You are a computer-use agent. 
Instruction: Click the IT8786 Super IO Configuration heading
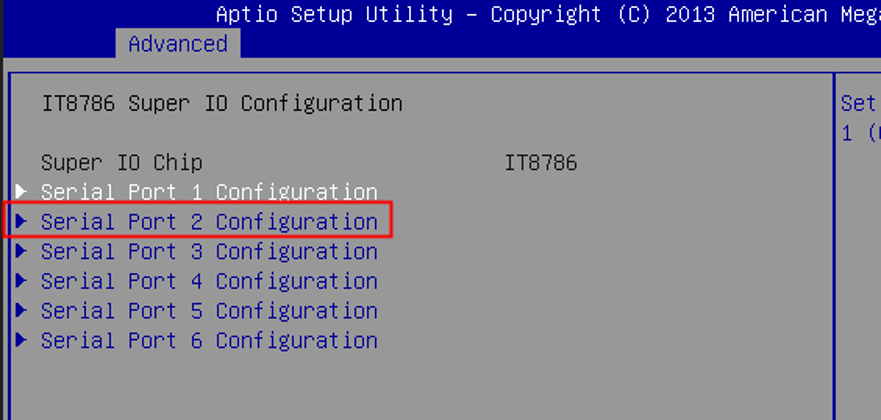222,103
